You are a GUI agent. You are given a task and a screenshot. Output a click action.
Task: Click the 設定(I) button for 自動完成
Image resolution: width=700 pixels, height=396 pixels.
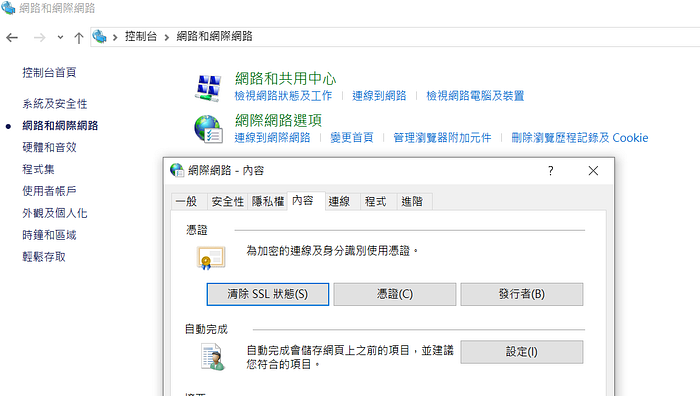[x=522, y=352]
